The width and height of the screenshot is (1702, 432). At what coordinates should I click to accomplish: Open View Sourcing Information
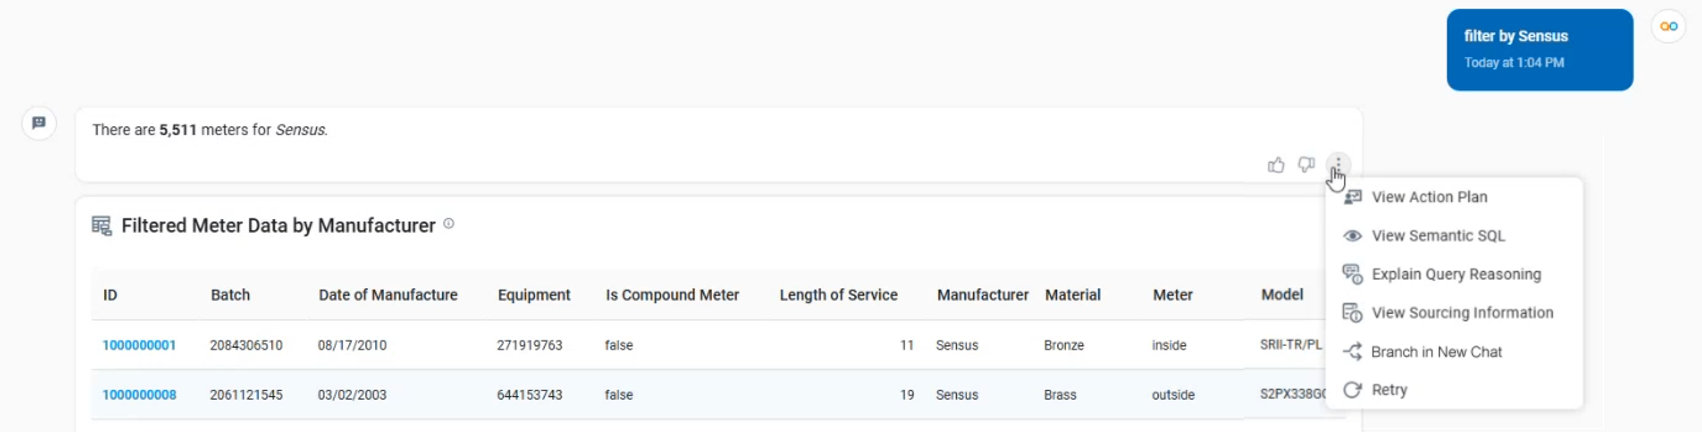pos(1461,313)
